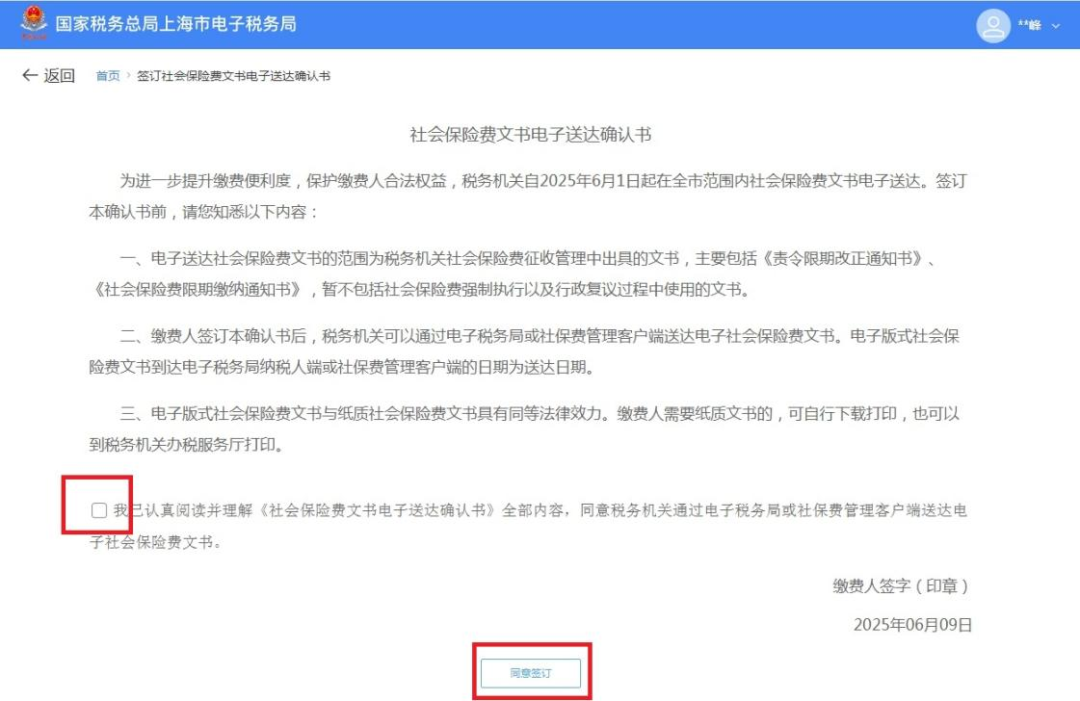
Task: Tick the agreement checkbox for 已认真阅读并理解
Action: (99, 511)
